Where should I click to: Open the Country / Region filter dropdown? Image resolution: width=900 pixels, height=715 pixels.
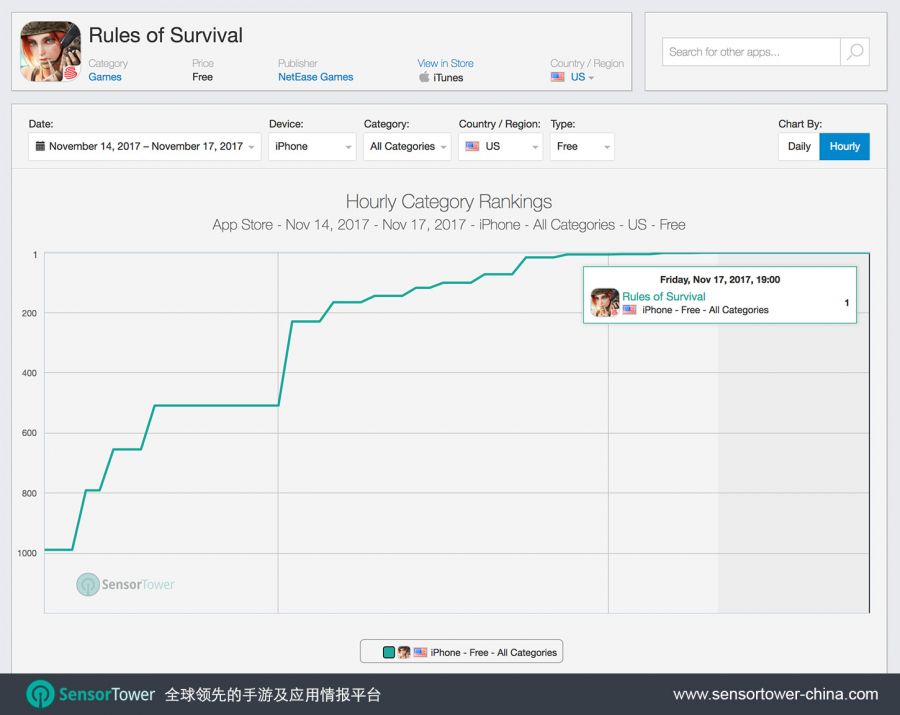point(501,146)
